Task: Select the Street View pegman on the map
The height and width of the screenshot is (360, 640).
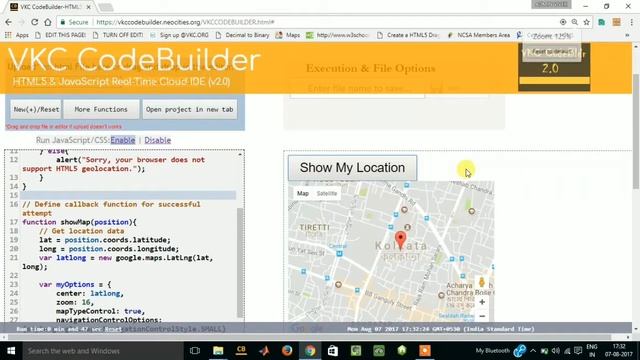Action: pos(482,282)
